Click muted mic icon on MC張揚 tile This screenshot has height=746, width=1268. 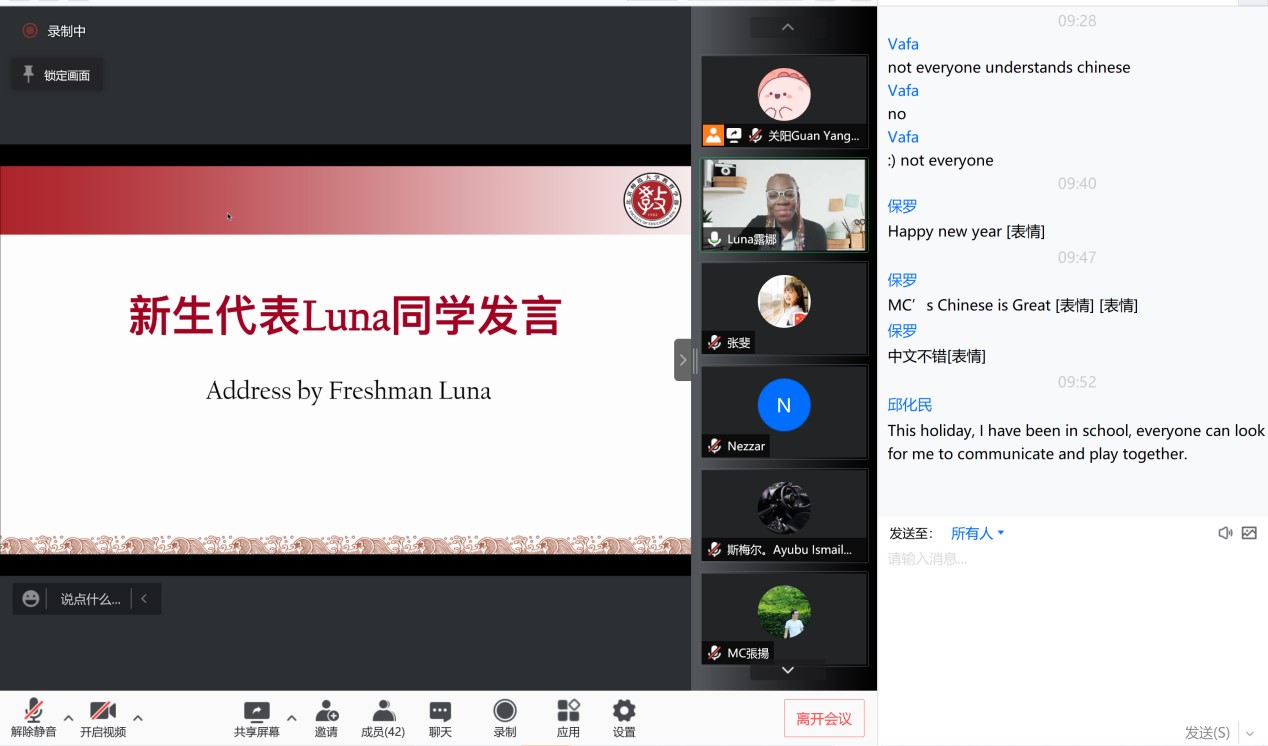pyautogui.click(x=714, y=653)
